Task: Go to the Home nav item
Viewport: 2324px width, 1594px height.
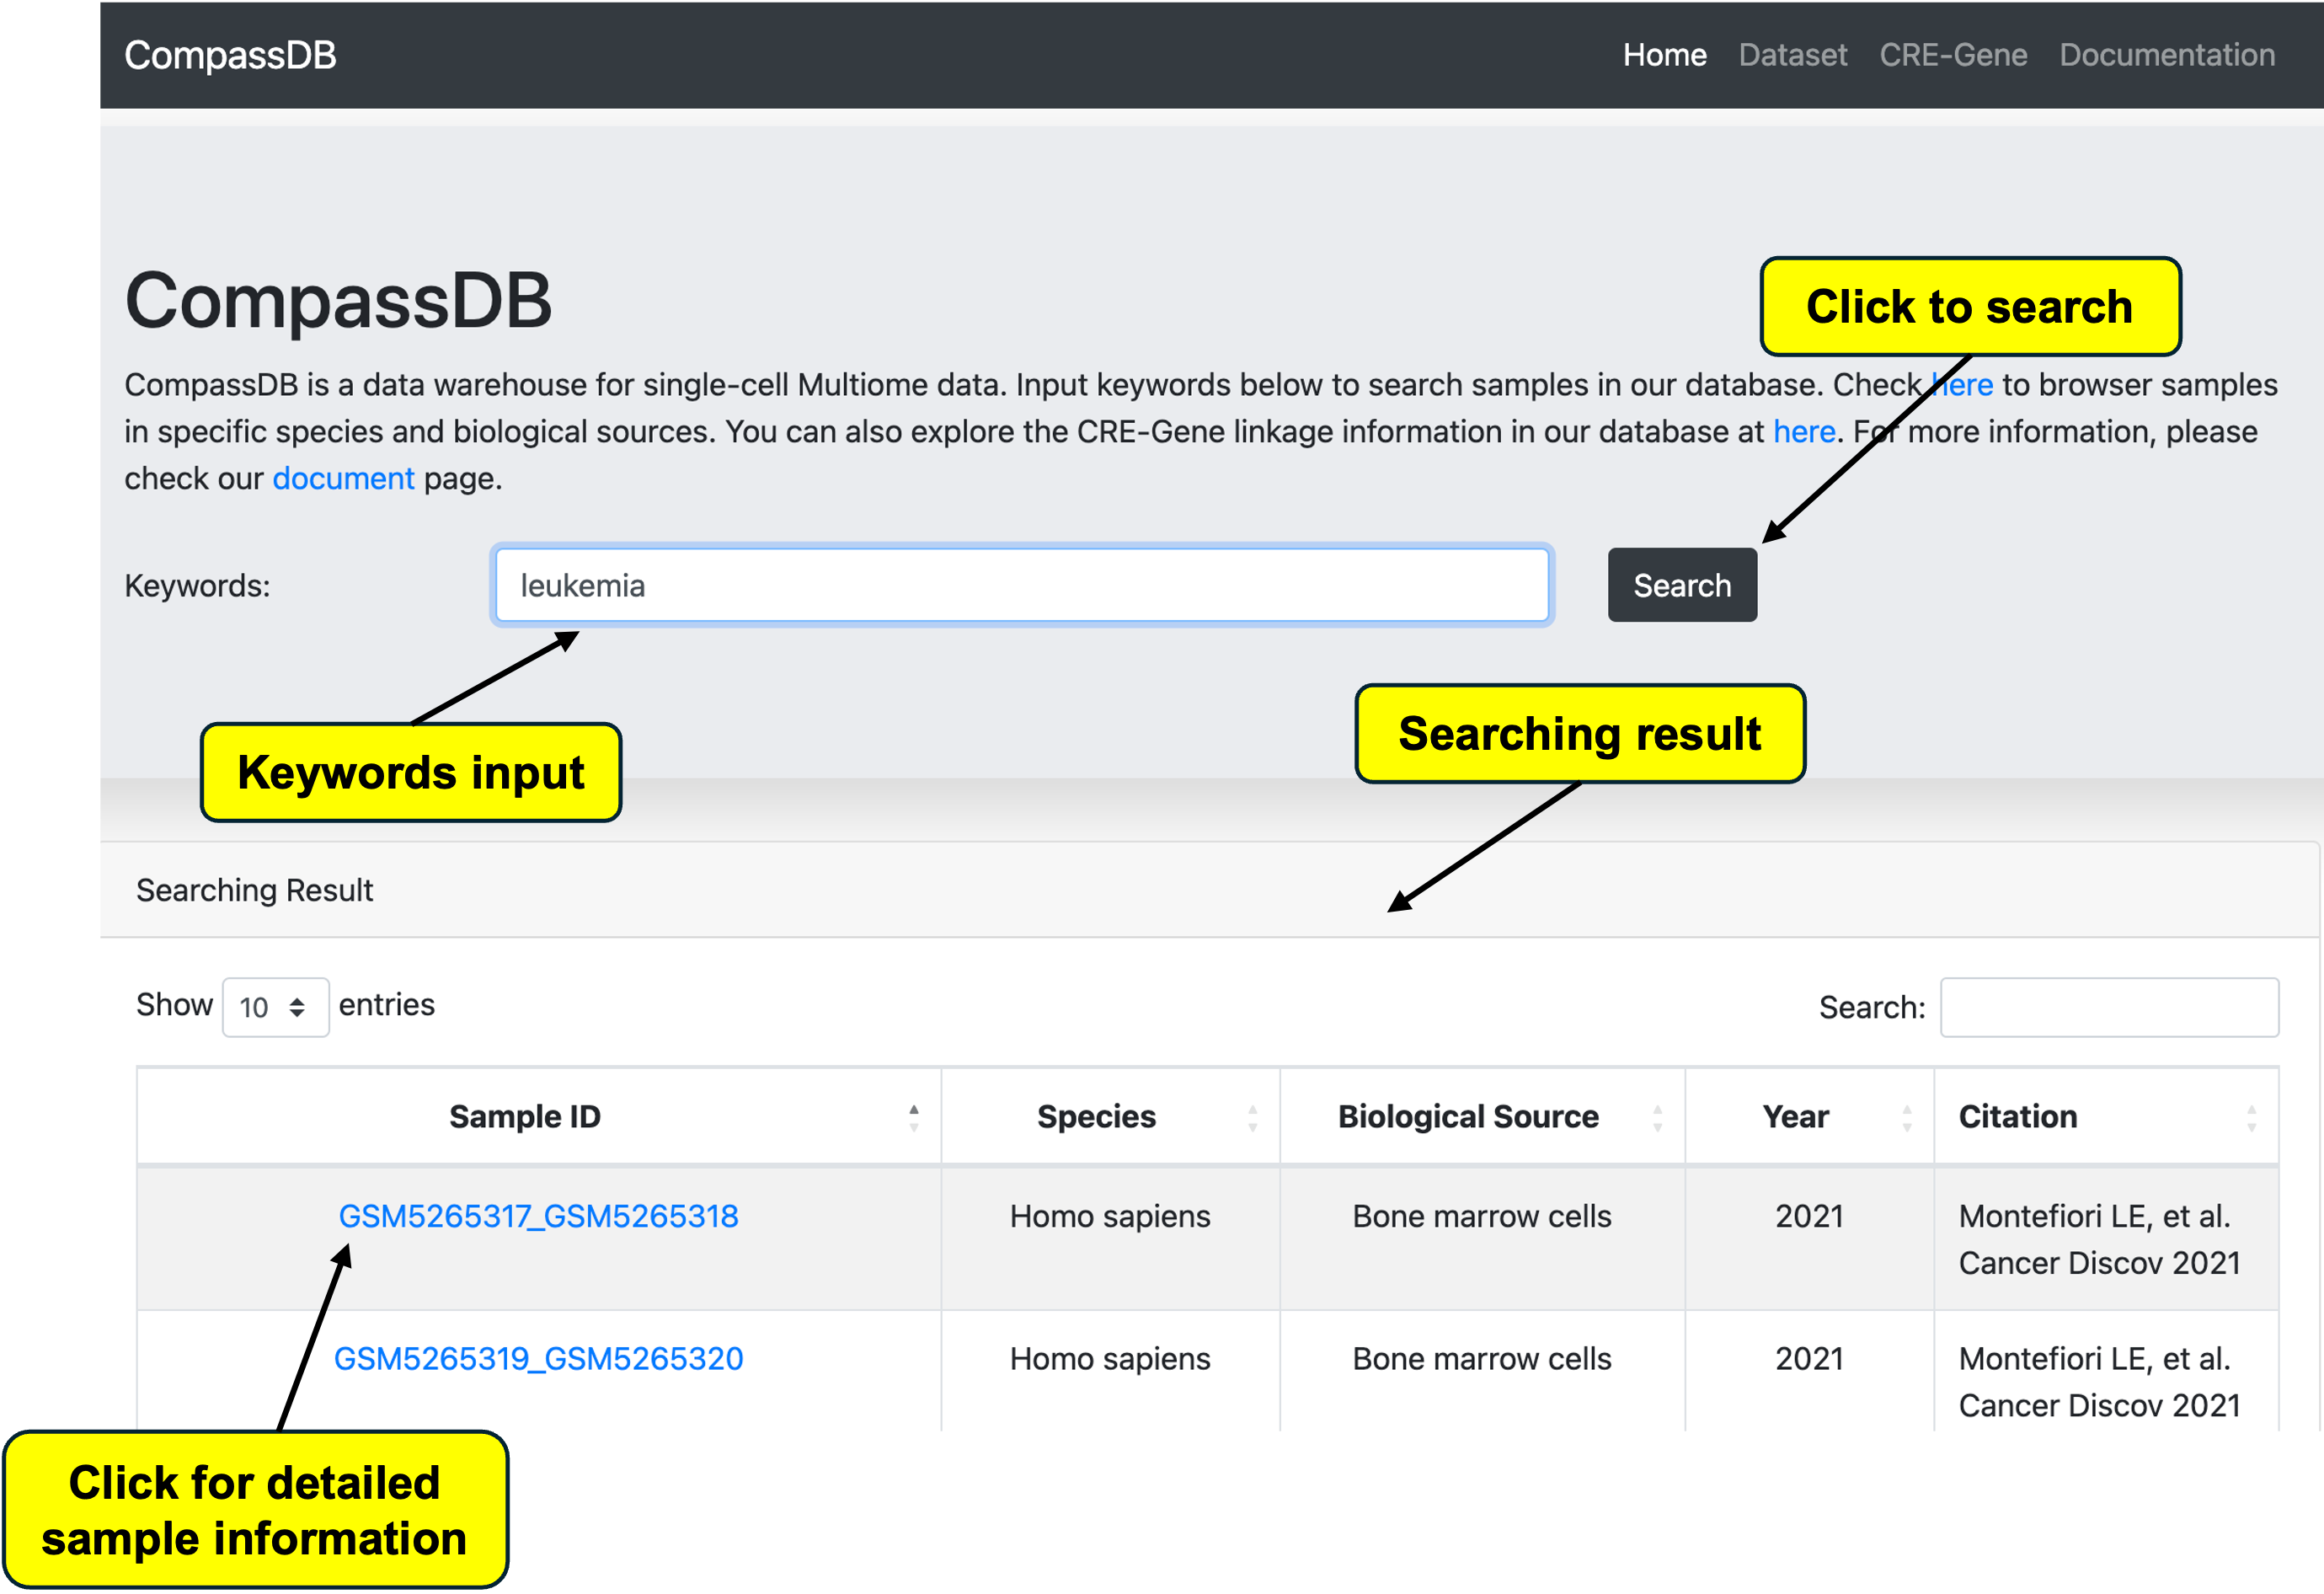Action: [1664, 55]
